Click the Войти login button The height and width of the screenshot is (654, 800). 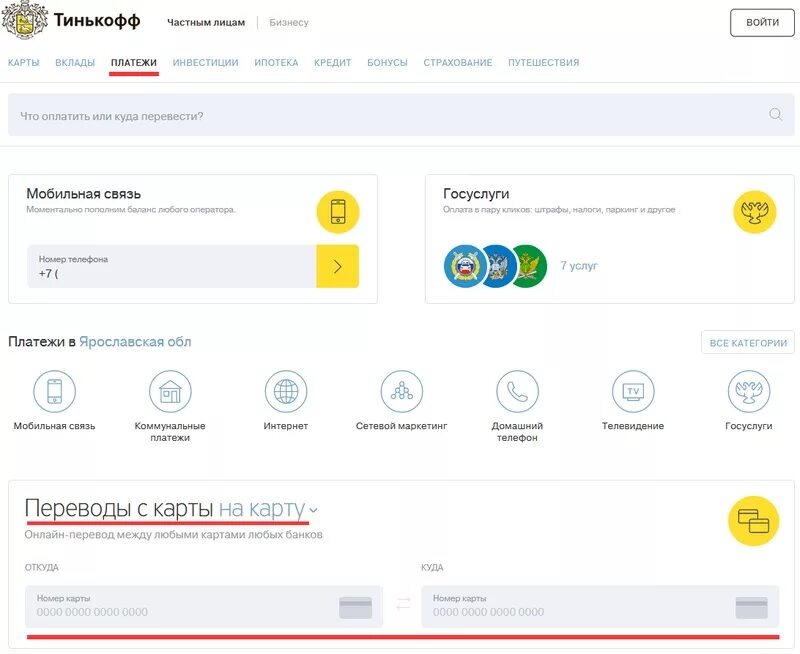coord(762,22)
